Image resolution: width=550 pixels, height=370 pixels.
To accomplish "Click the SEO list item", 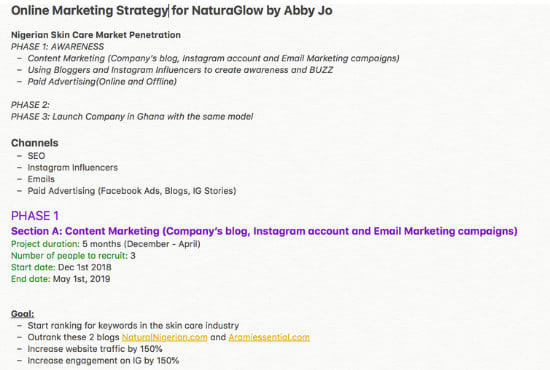I will point(36,156).
